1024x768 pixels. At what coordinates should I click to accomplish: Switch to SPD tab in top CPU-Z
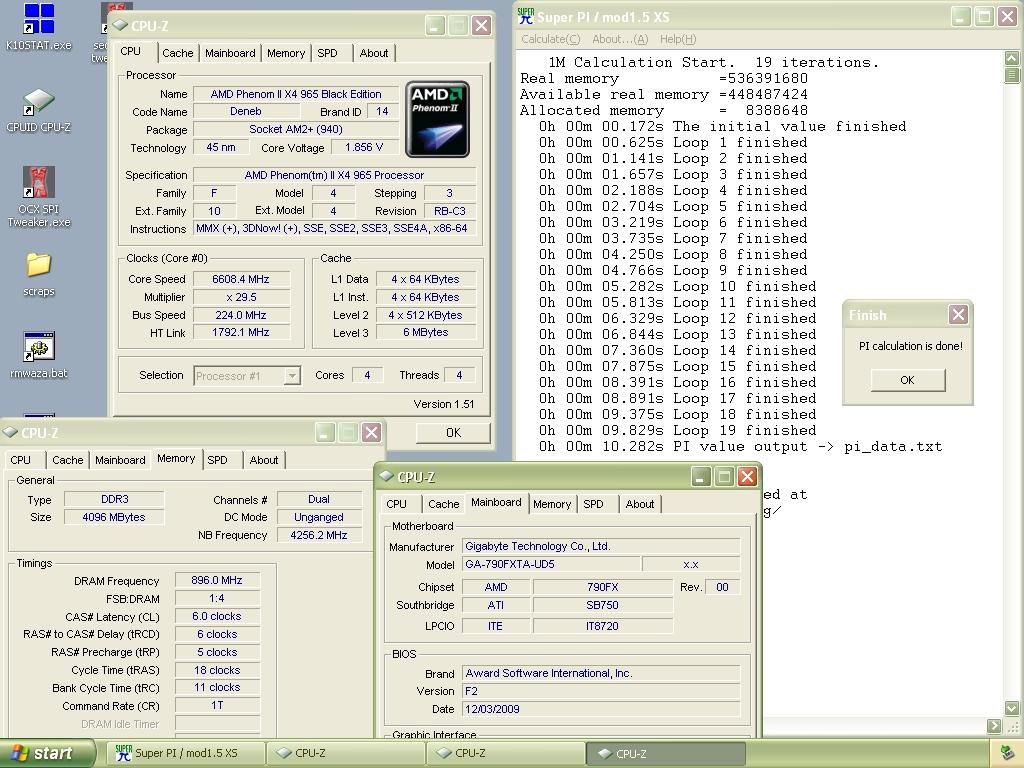coord(327,53)
